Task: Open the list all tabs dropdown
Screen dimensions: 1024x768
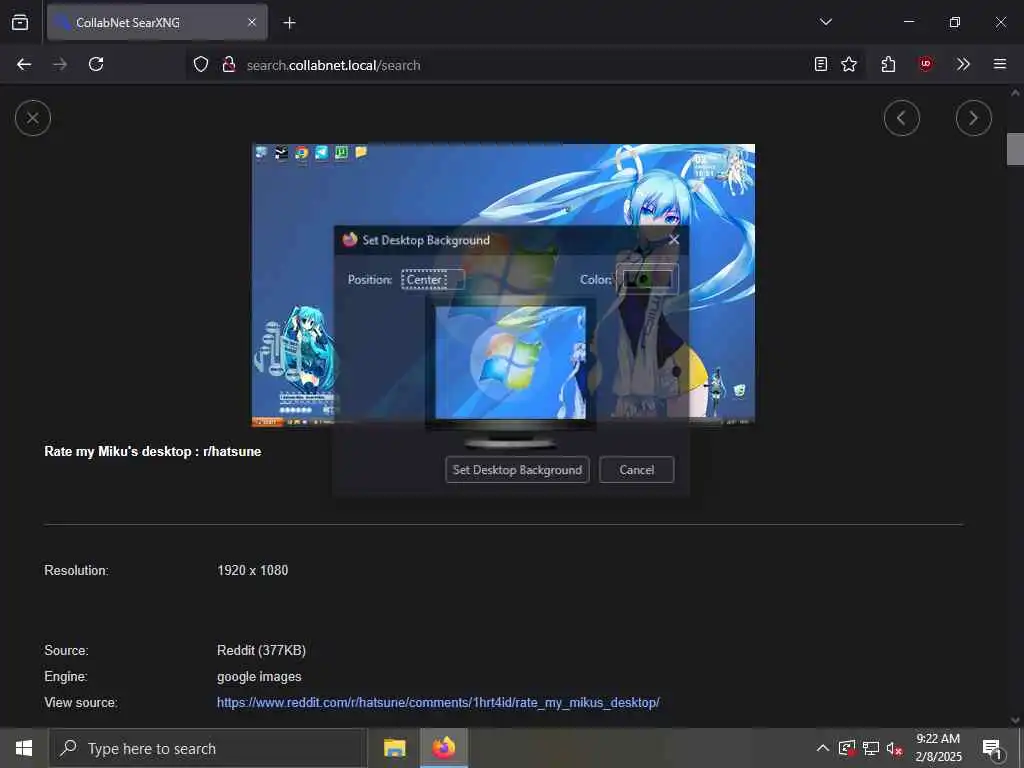Action: pyautogui.click(x=826, y=22)
